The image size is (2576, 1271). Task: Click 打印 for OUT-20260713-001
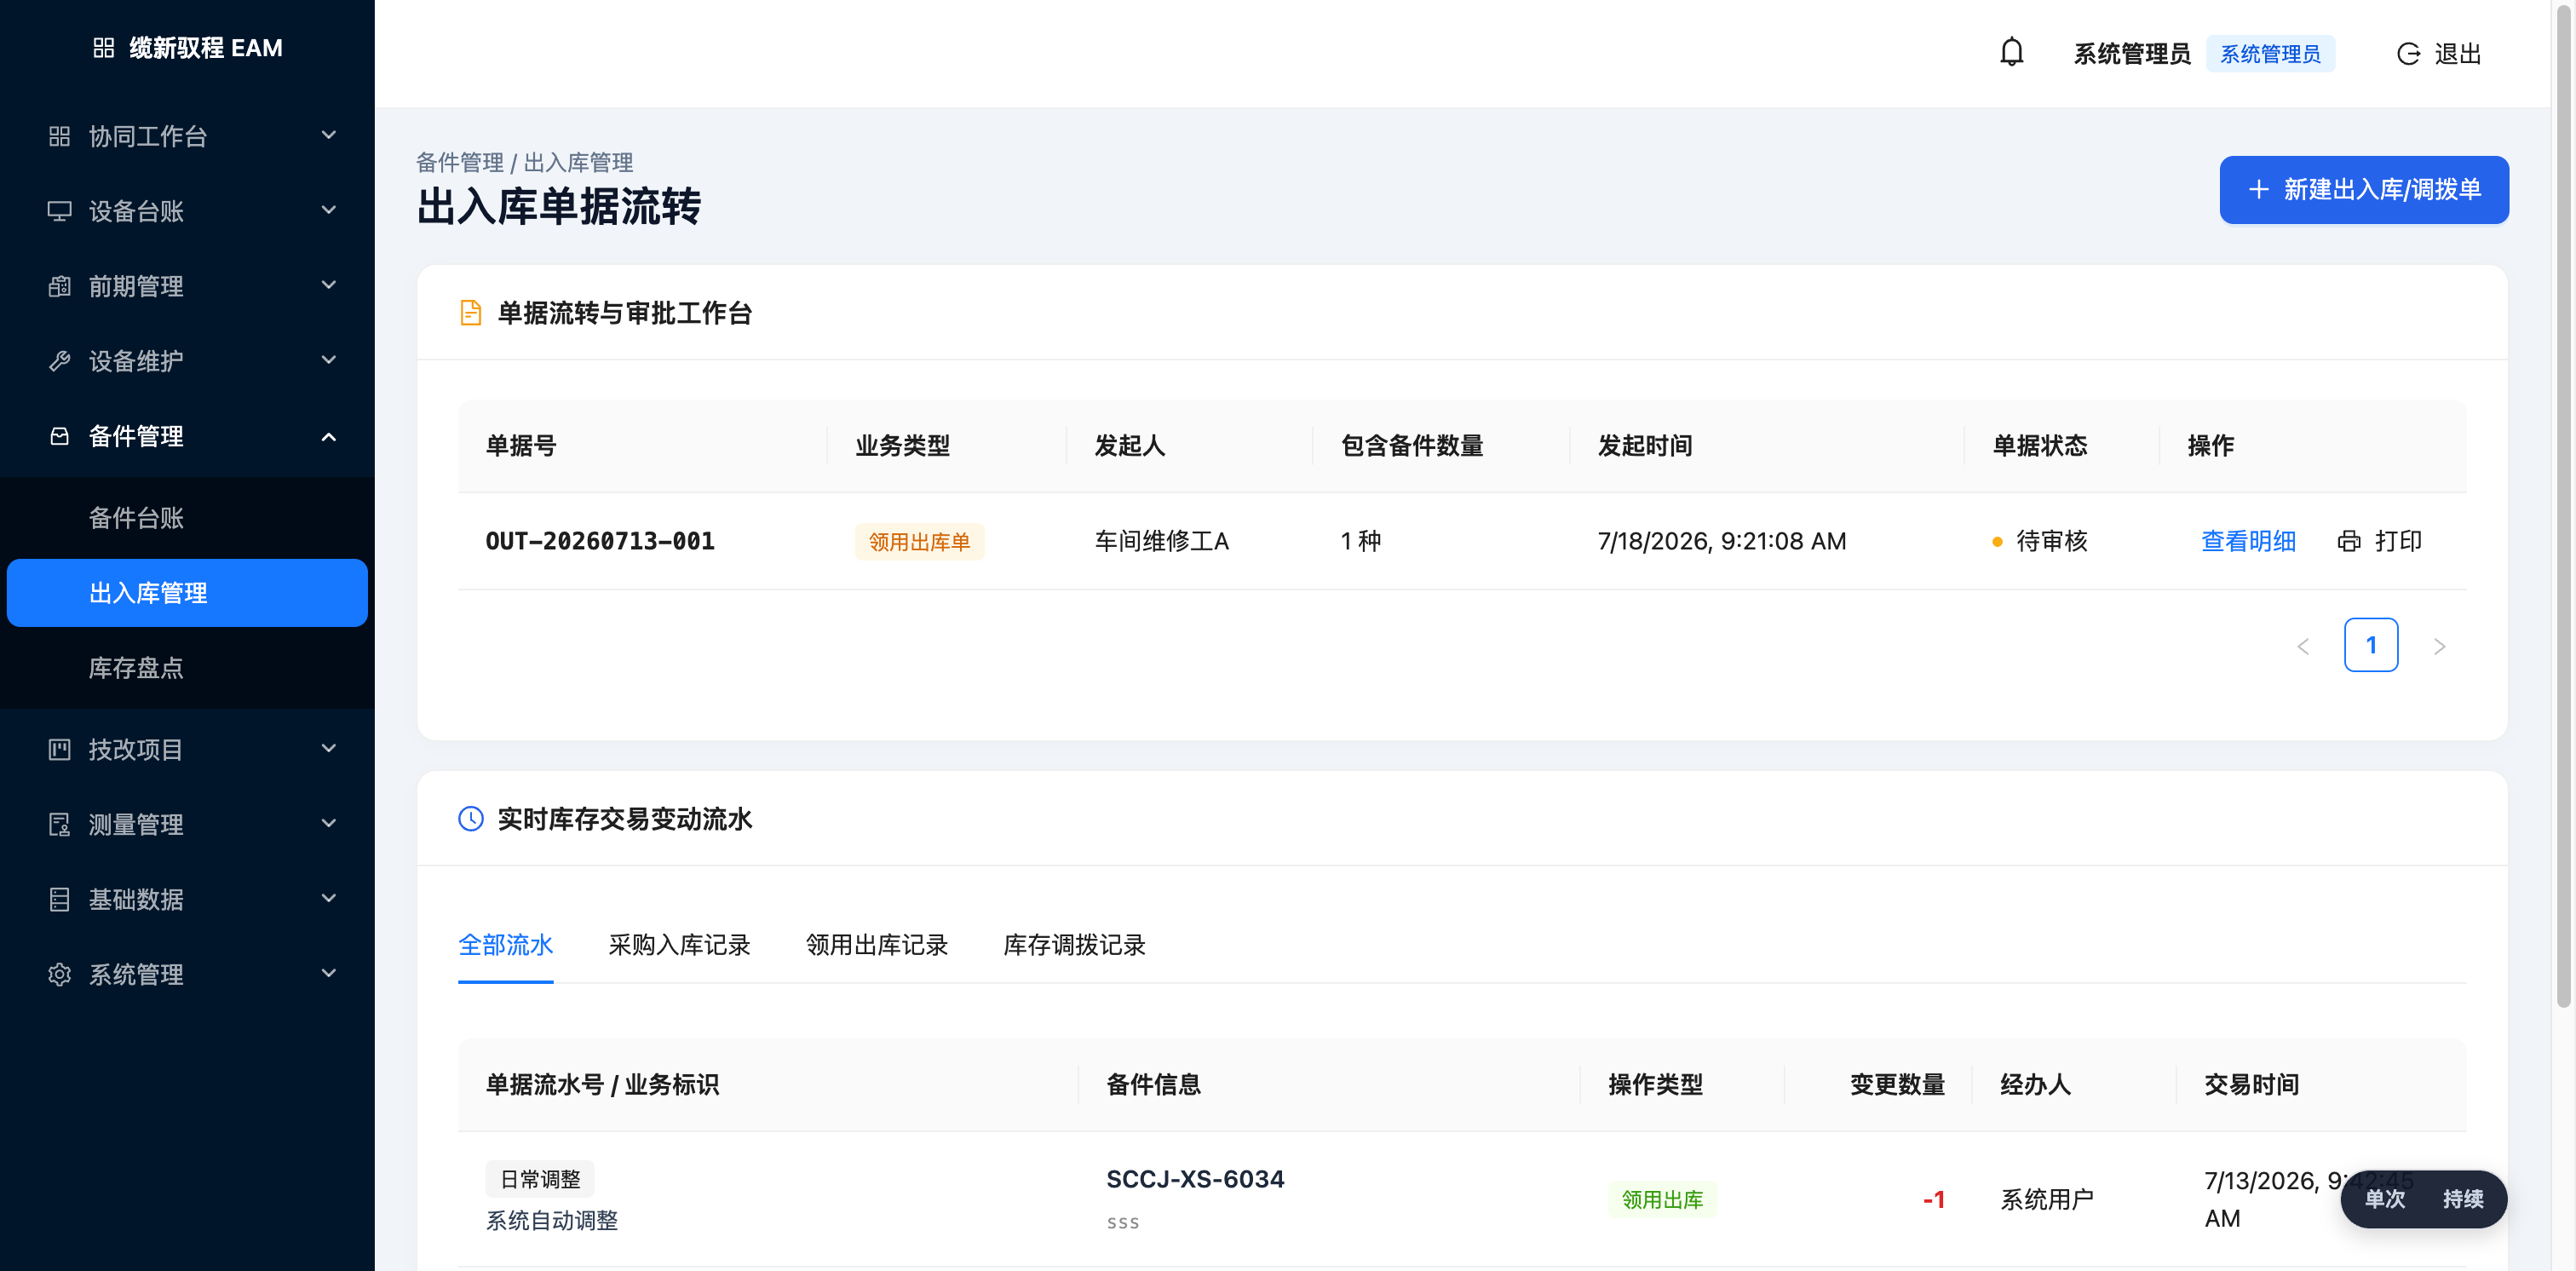(x=2379, y=541)
